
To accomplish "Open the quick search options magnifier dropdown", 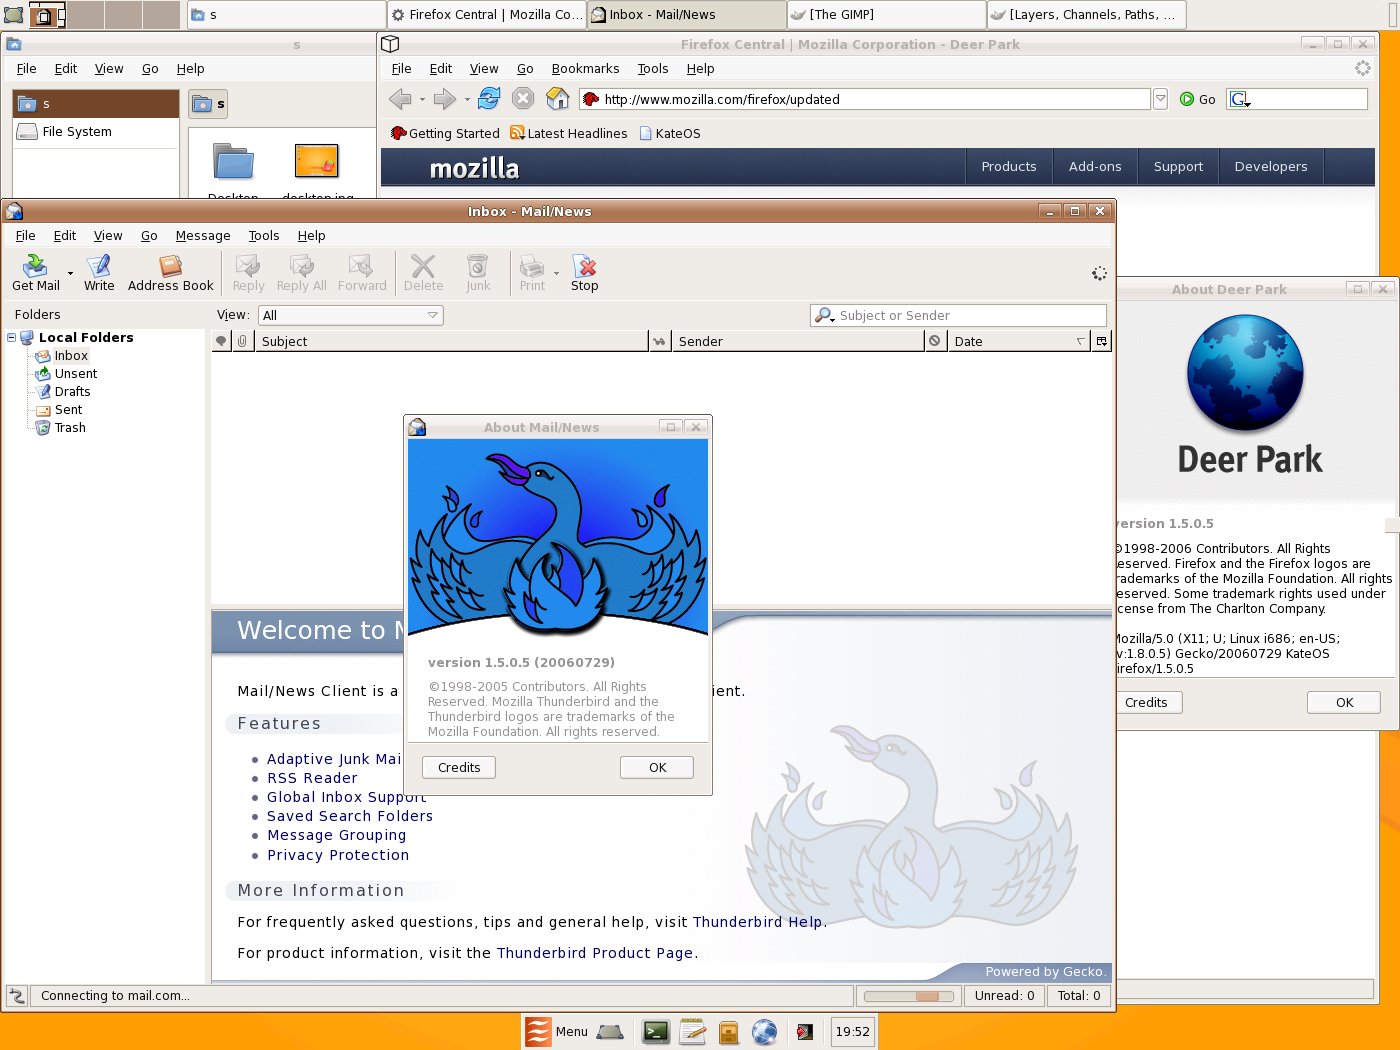I will pos(825,315).
